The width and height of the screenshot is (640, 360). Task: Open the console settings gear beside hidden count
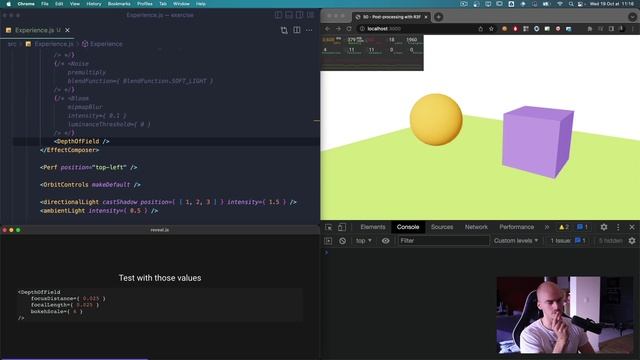[x=632, y=241]
